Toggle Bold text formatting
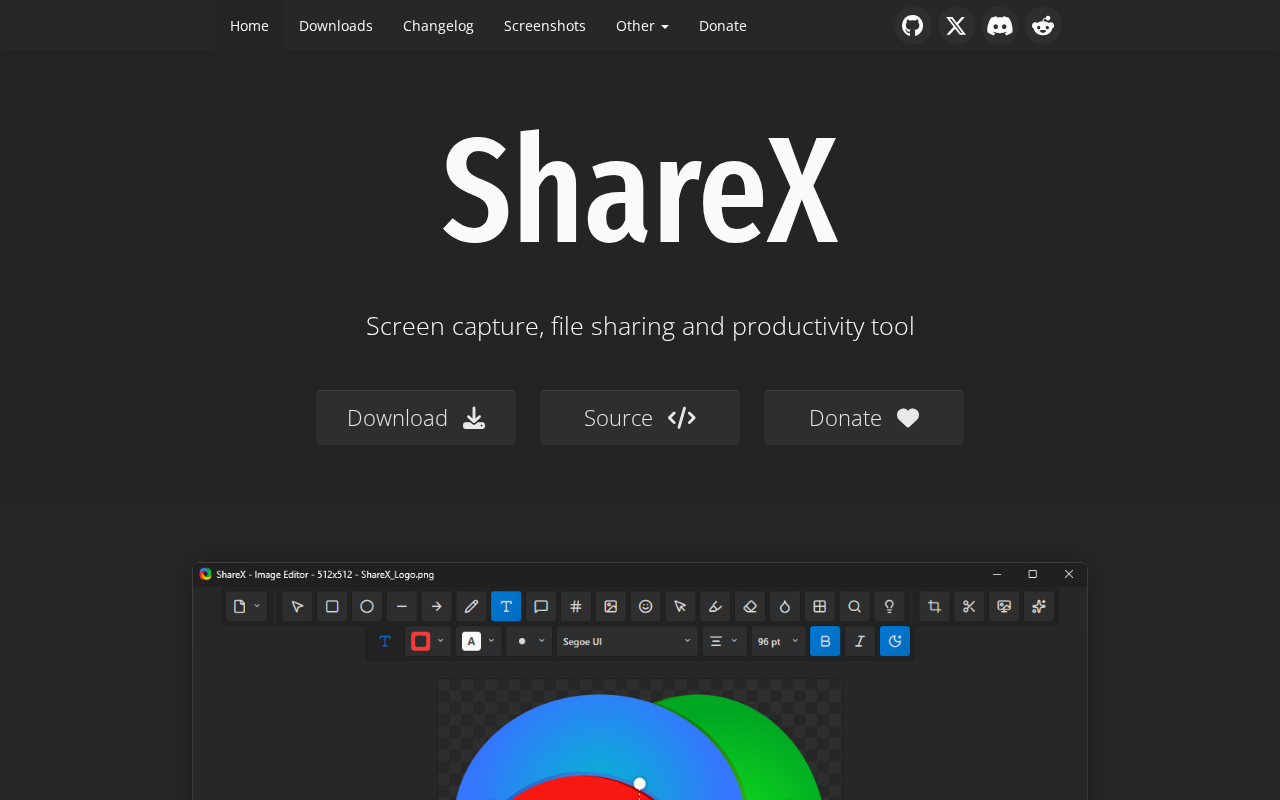 click(825, 641)
